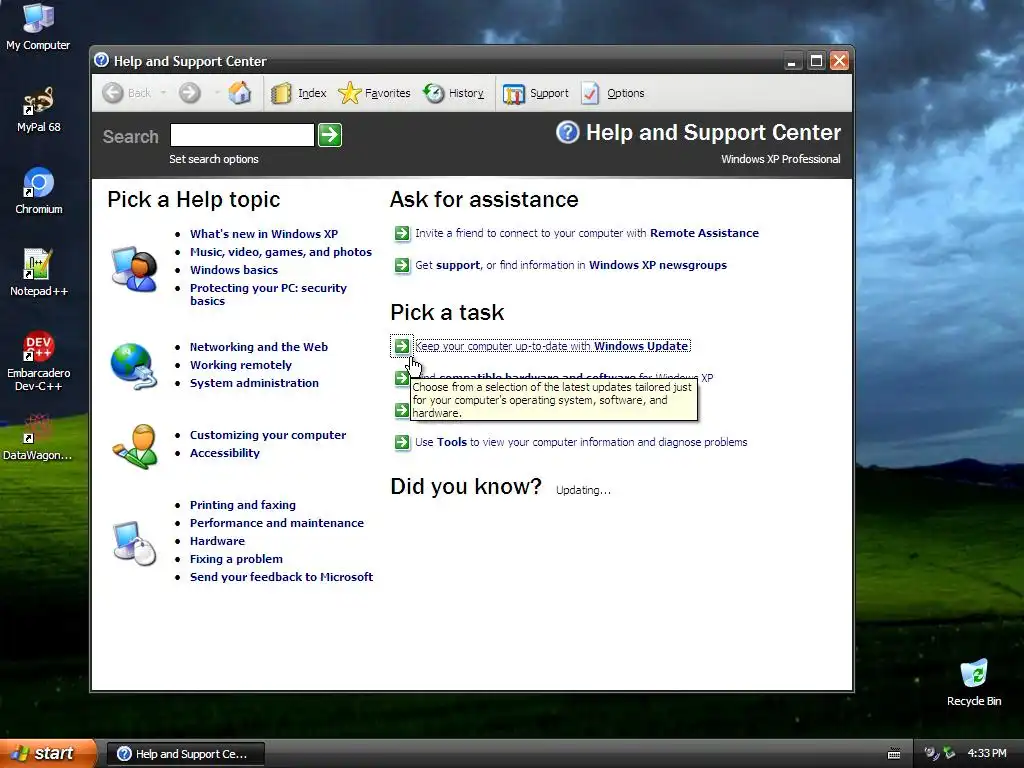This screenshot has width=1024, height=768.
Task: Open the Fixing a problem topic
Action: click(236, 559)
